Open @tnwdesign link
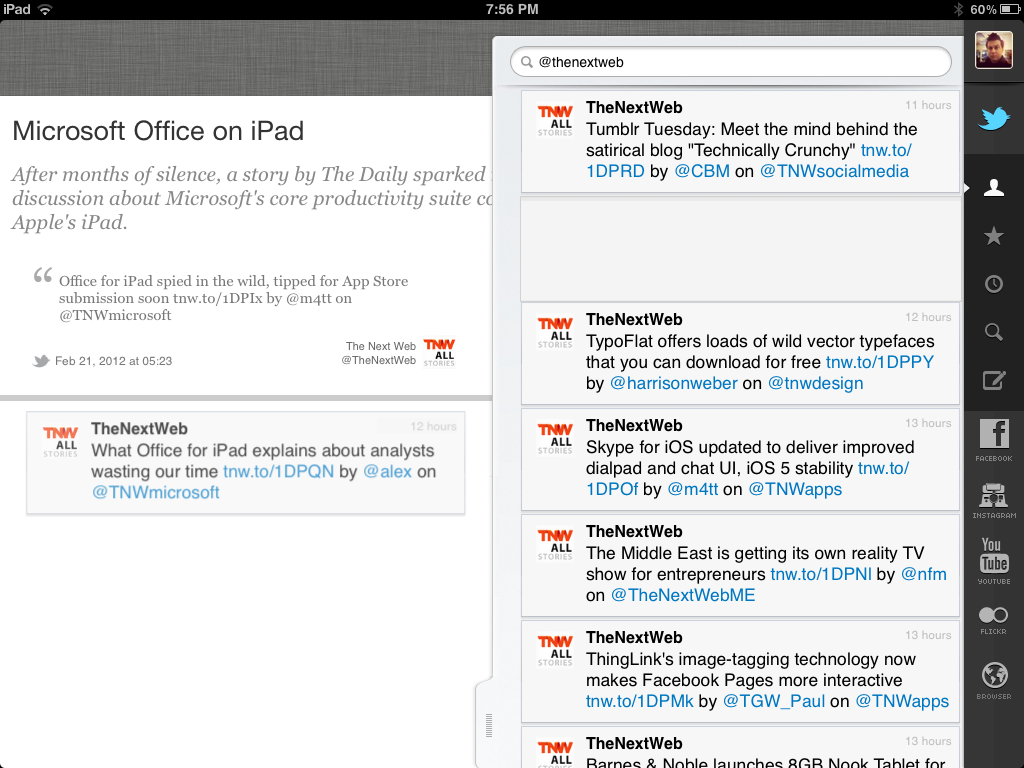Image resolution: width=1024 pixels, height=768 pixels. (x=815, y=383)
